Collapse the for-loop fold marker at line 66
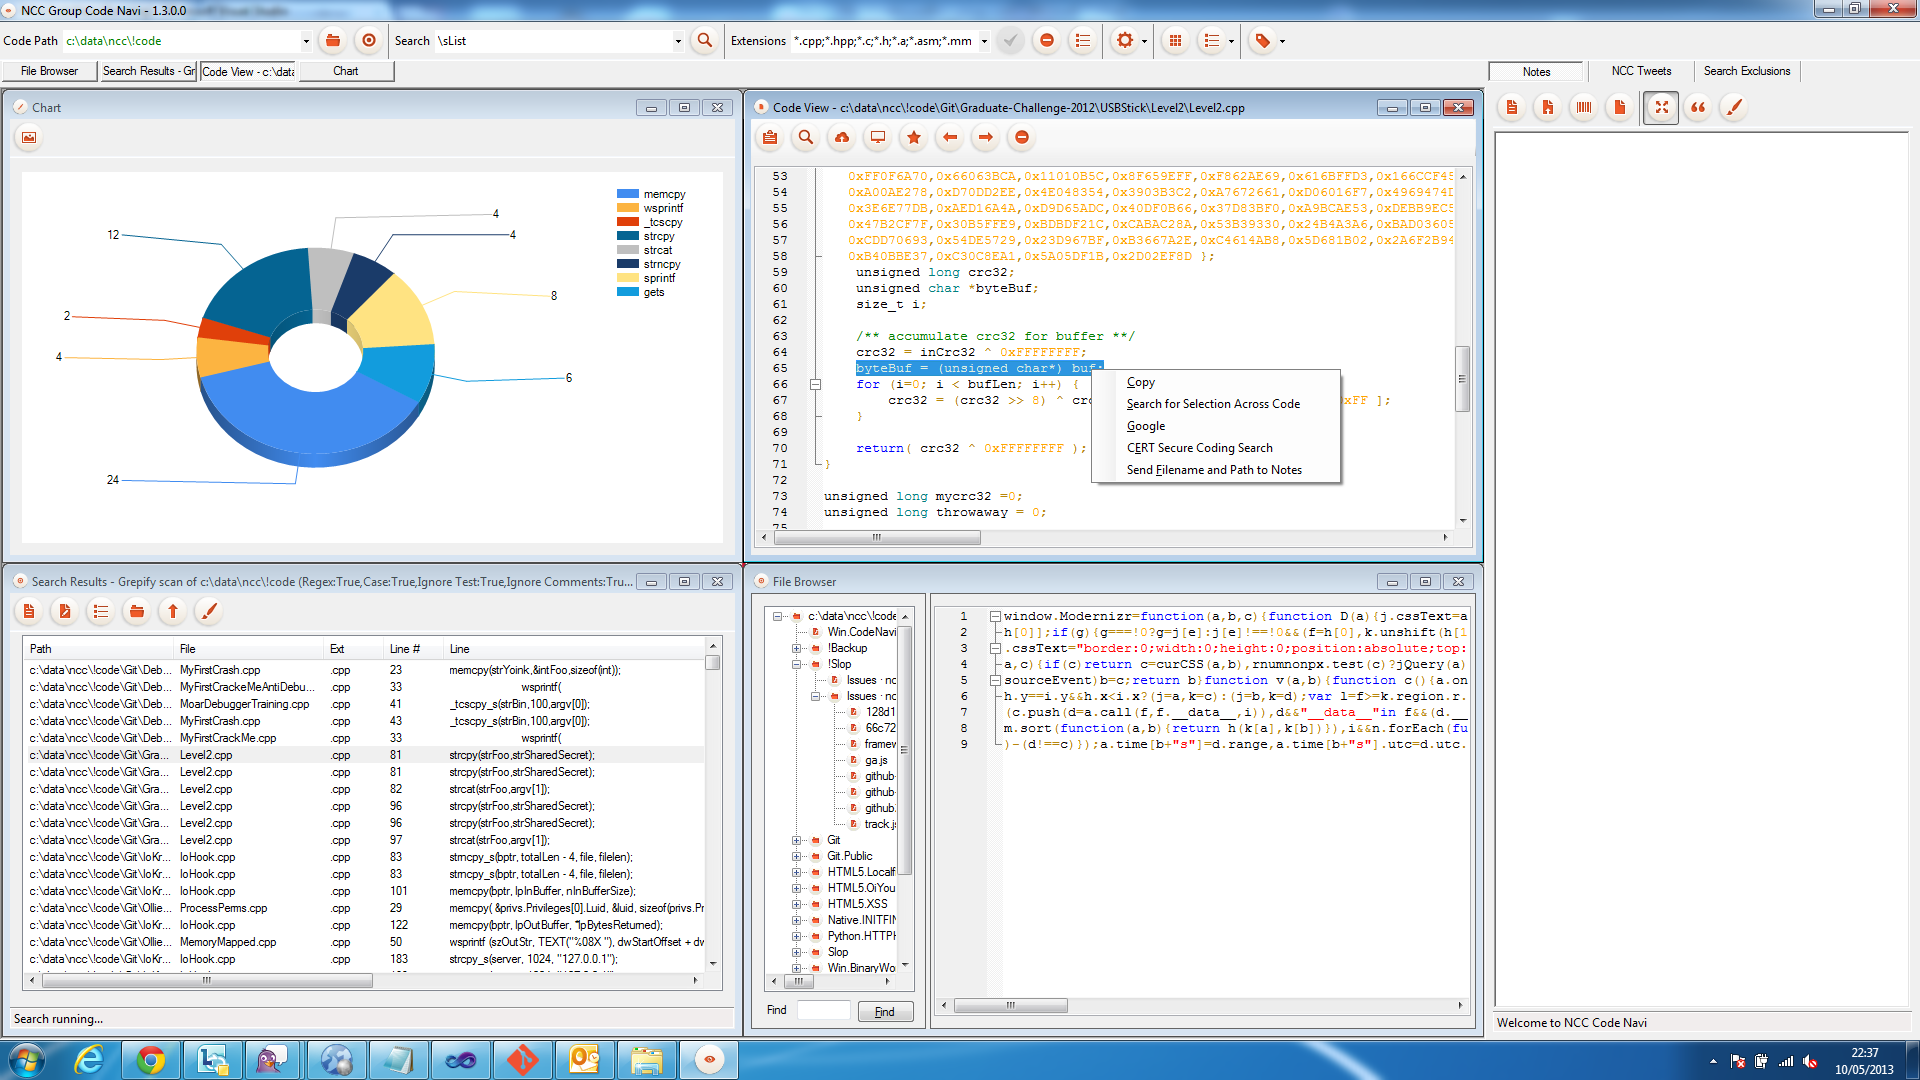Viewport: 1920px width, 1080px height. [815, 384]
